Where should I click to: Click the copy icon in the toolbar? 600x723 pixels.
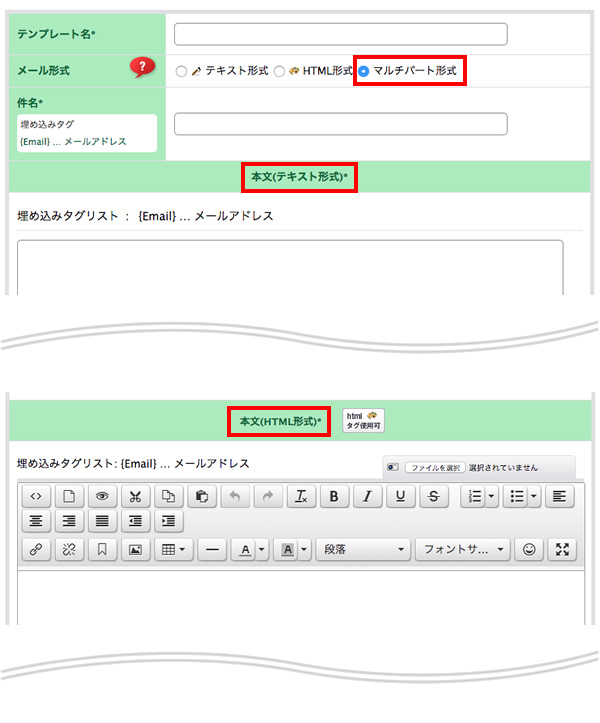(x=169, y=496)
